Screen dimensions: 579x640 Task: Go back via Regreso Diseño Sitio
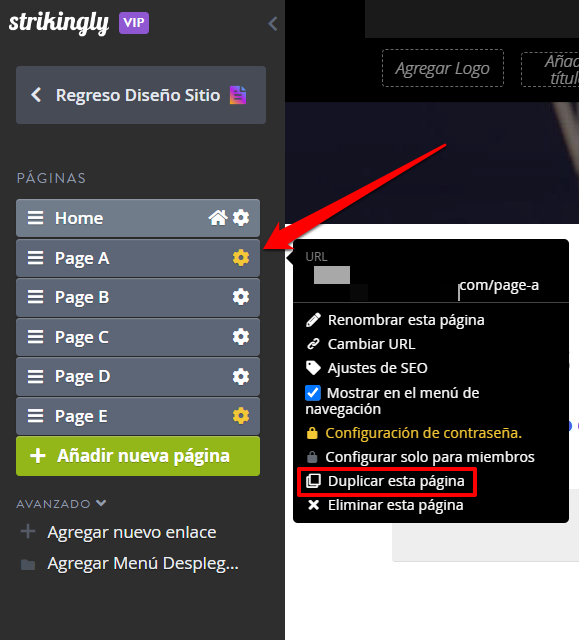click(x=141, y=95)
